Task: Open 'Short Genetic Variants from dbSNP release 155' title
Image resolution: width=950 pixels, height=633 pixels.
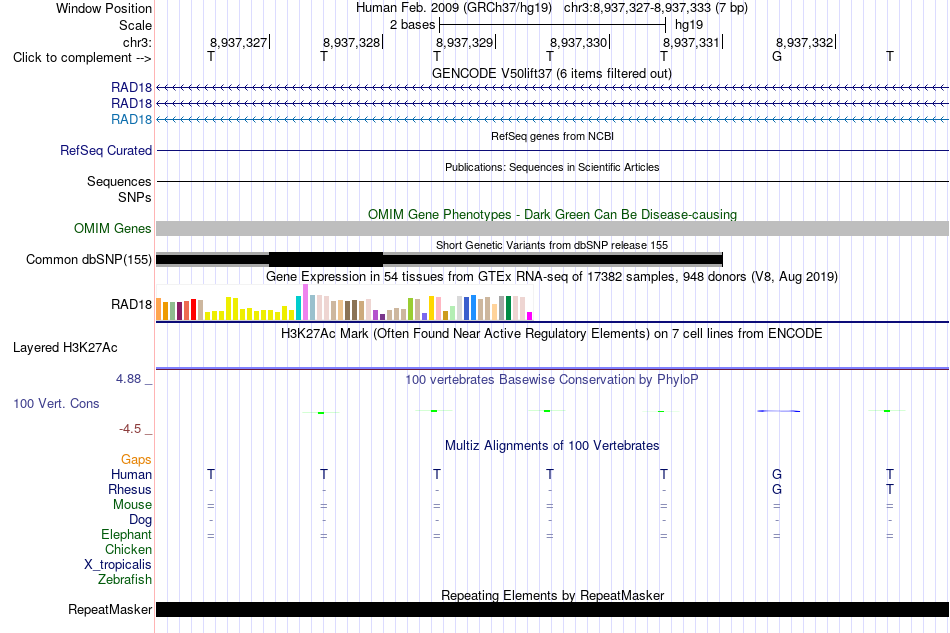Action: click(x=552, y=245)
